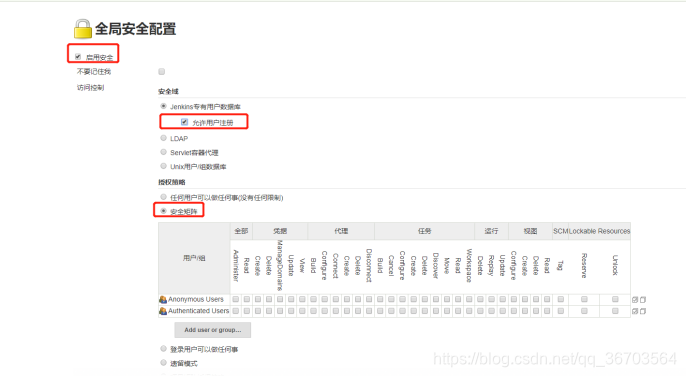
Task: Click the Unlock column label
Action: 615,265
